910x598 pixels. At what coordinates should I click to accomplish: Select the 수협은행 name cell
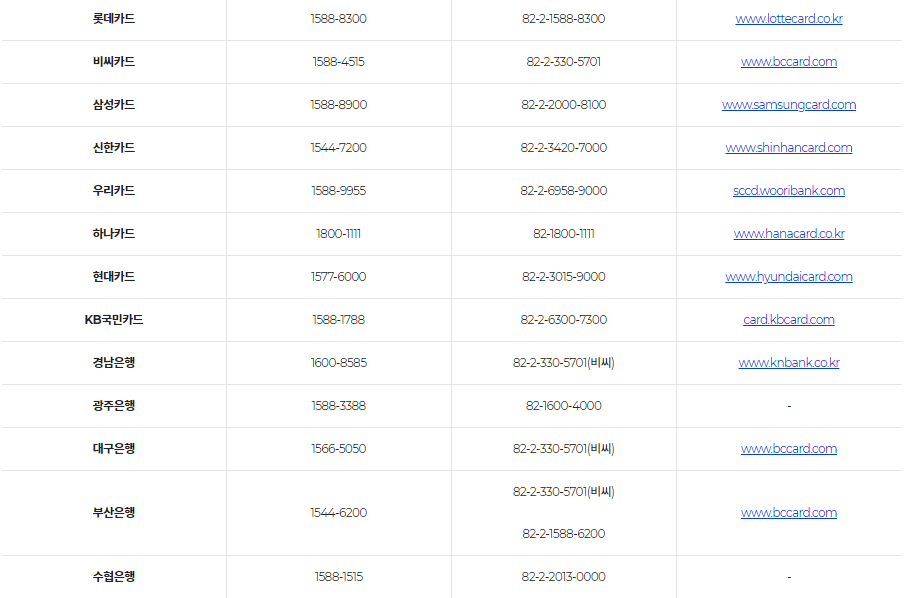click(x=114, y=577)
